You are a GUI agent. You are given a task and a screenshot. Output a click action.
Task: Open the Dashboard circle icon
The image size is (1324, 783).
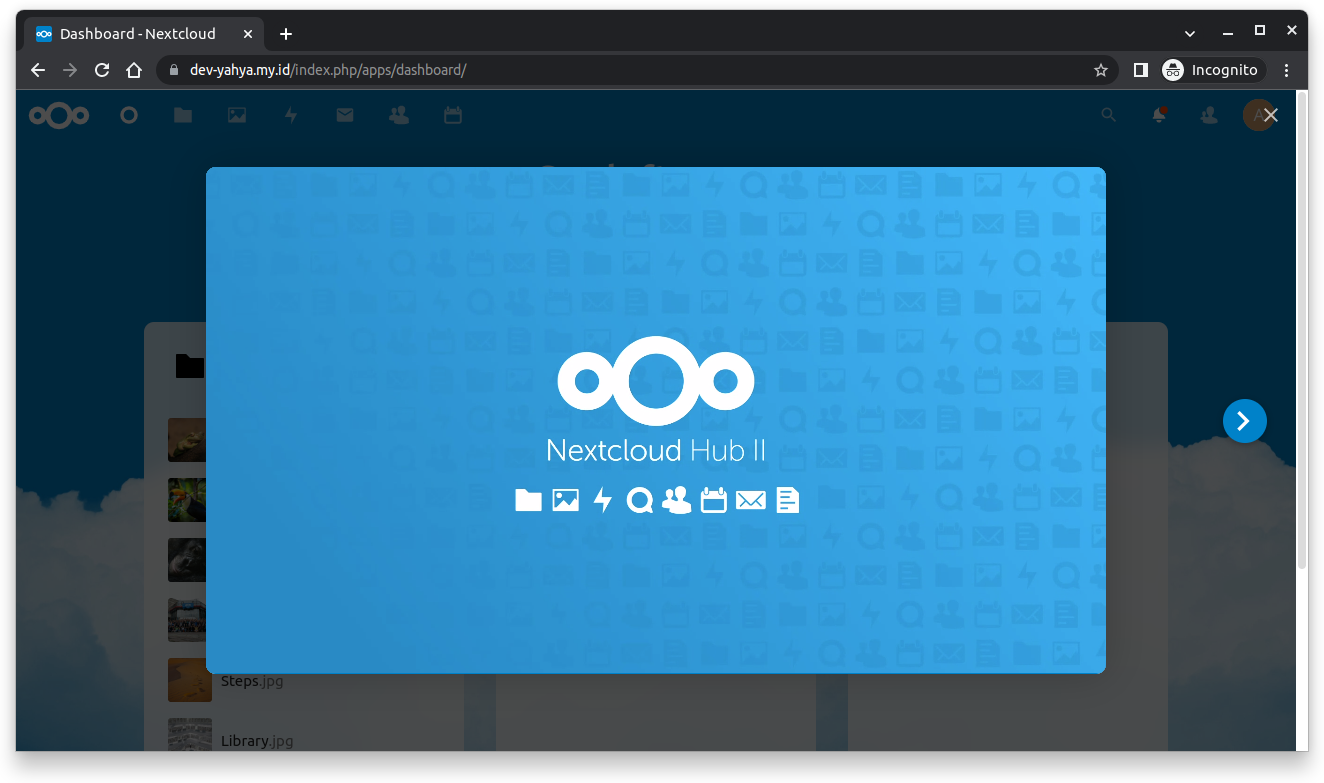point(129,116)
